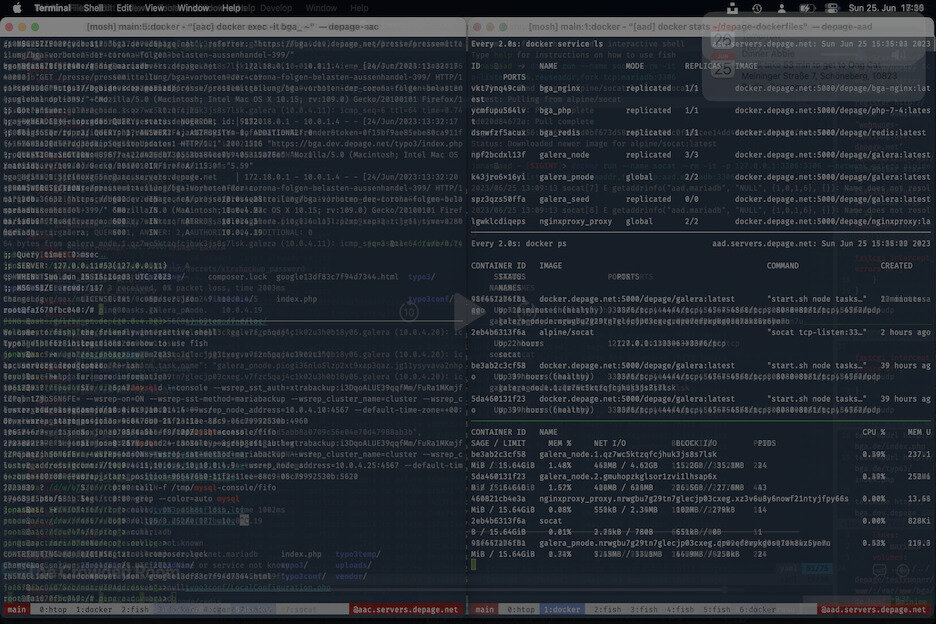Click composer.lock file name
Image resolution: width=936 pixels, height=624 pixels.
(240, 277)
